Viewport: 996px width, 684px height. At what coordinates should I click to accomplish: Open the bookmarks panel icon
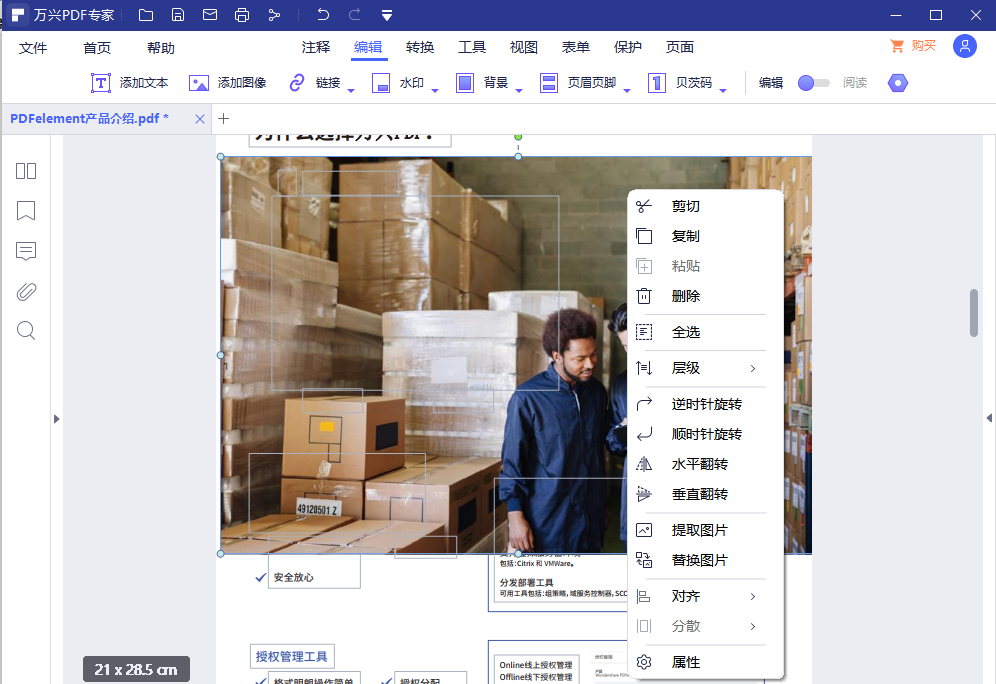[25, 211]
